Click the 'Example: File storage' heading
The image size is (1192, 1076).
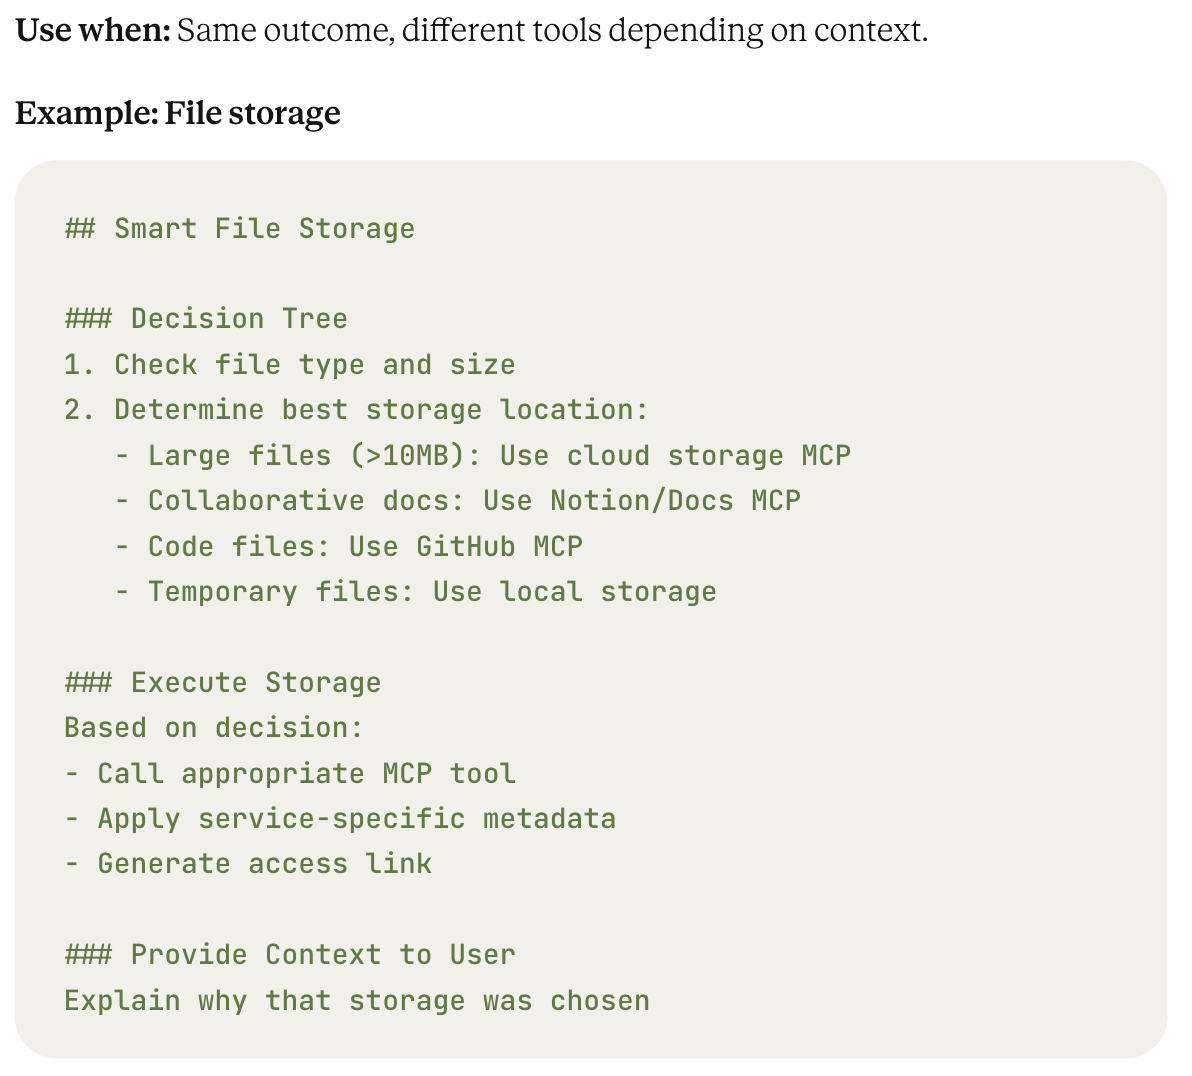[178, 113]
